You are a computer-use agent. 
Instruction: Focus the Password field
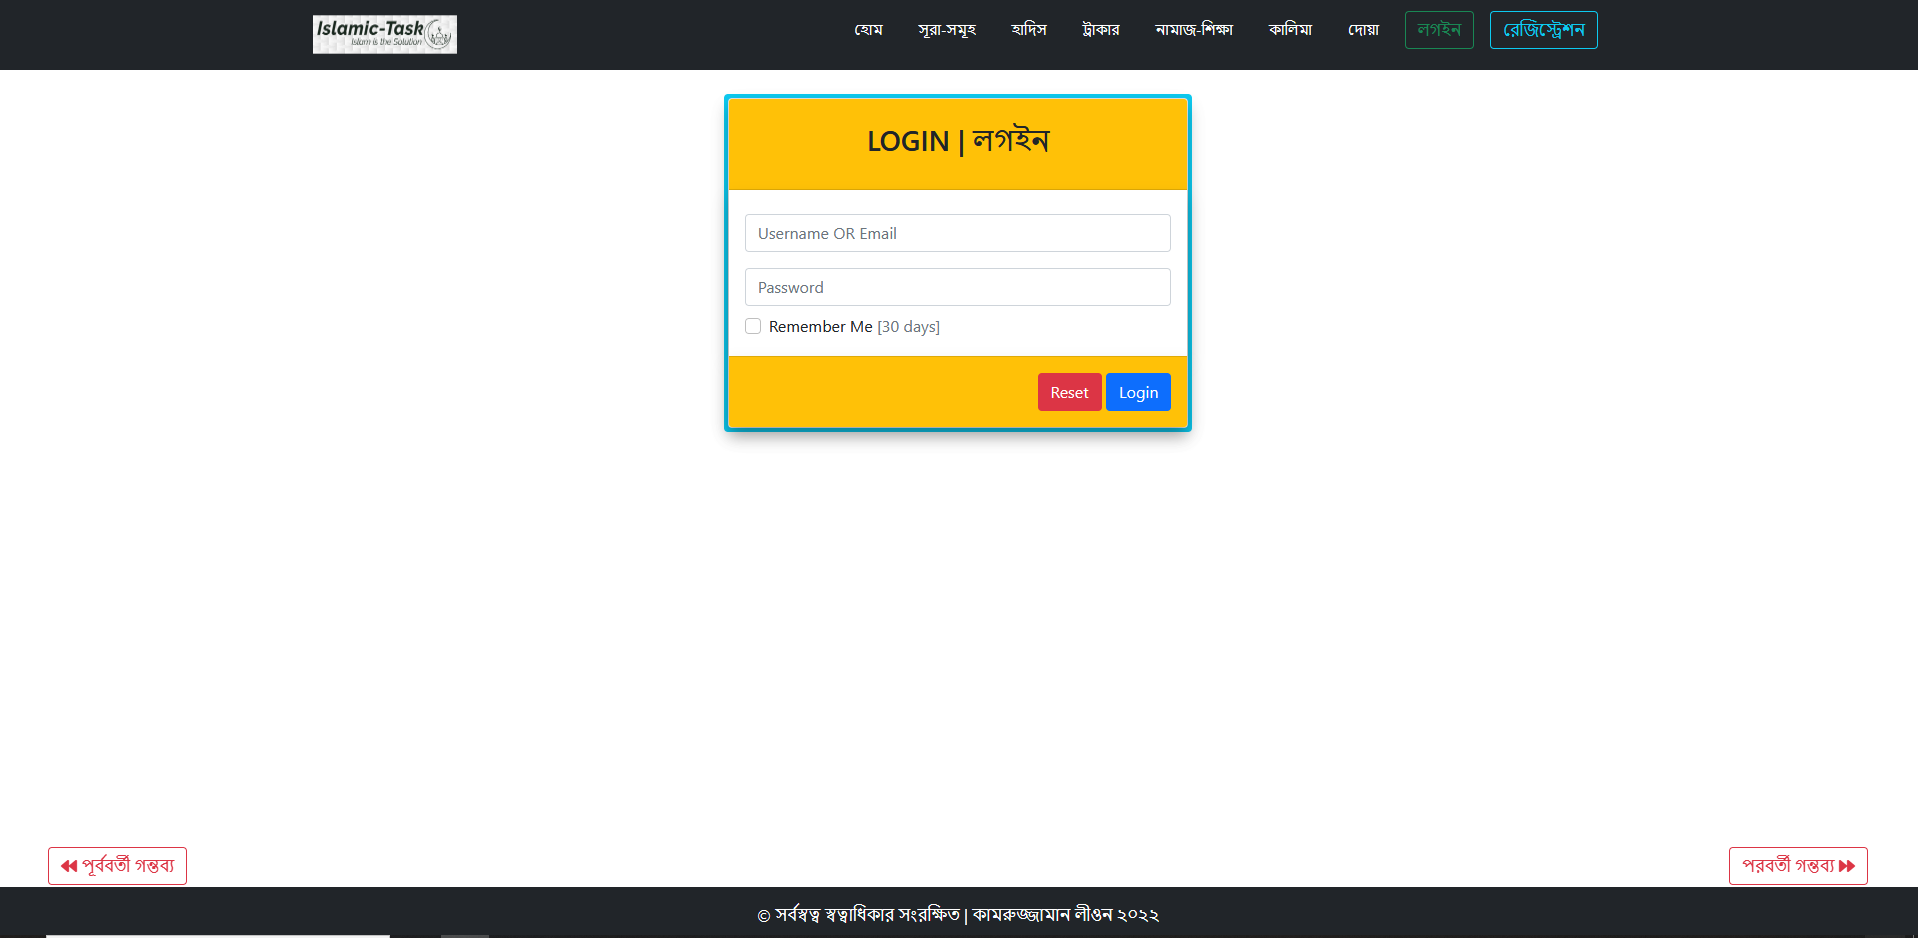958,287
